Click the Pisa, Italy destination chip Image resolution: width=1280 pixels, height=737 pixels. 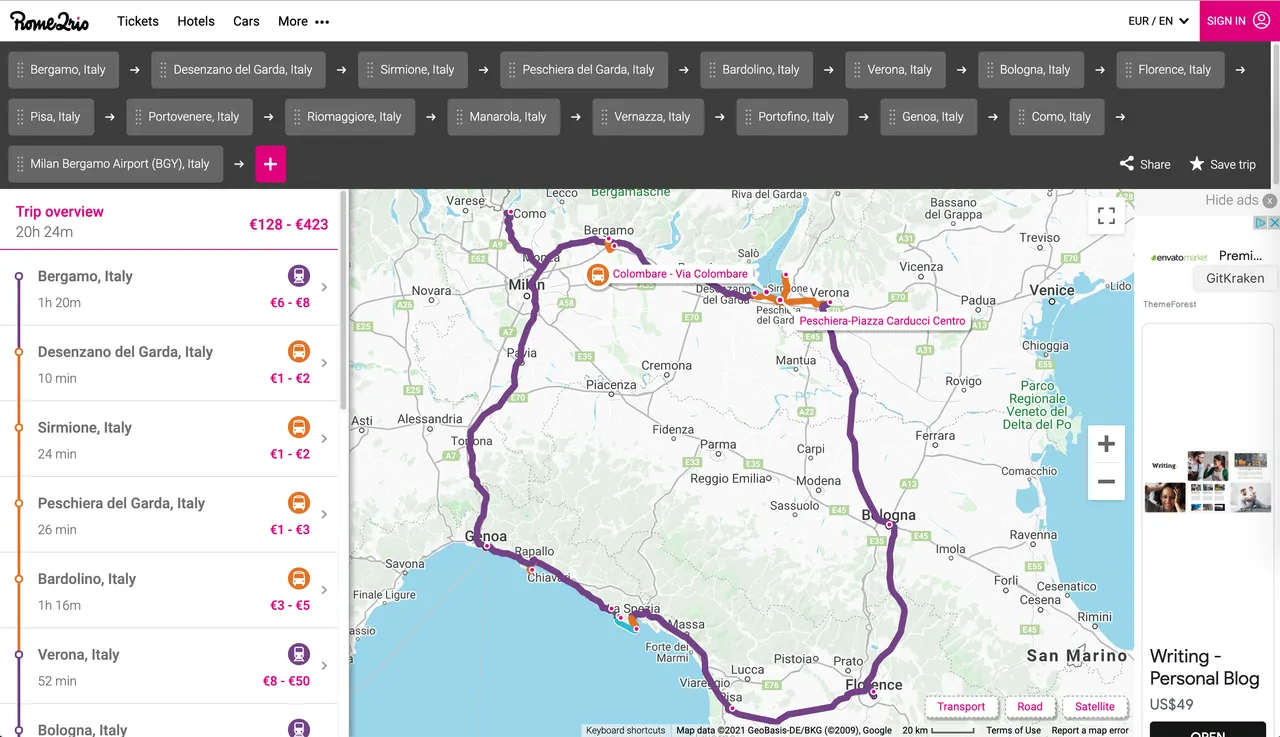[x=51, y=117]
